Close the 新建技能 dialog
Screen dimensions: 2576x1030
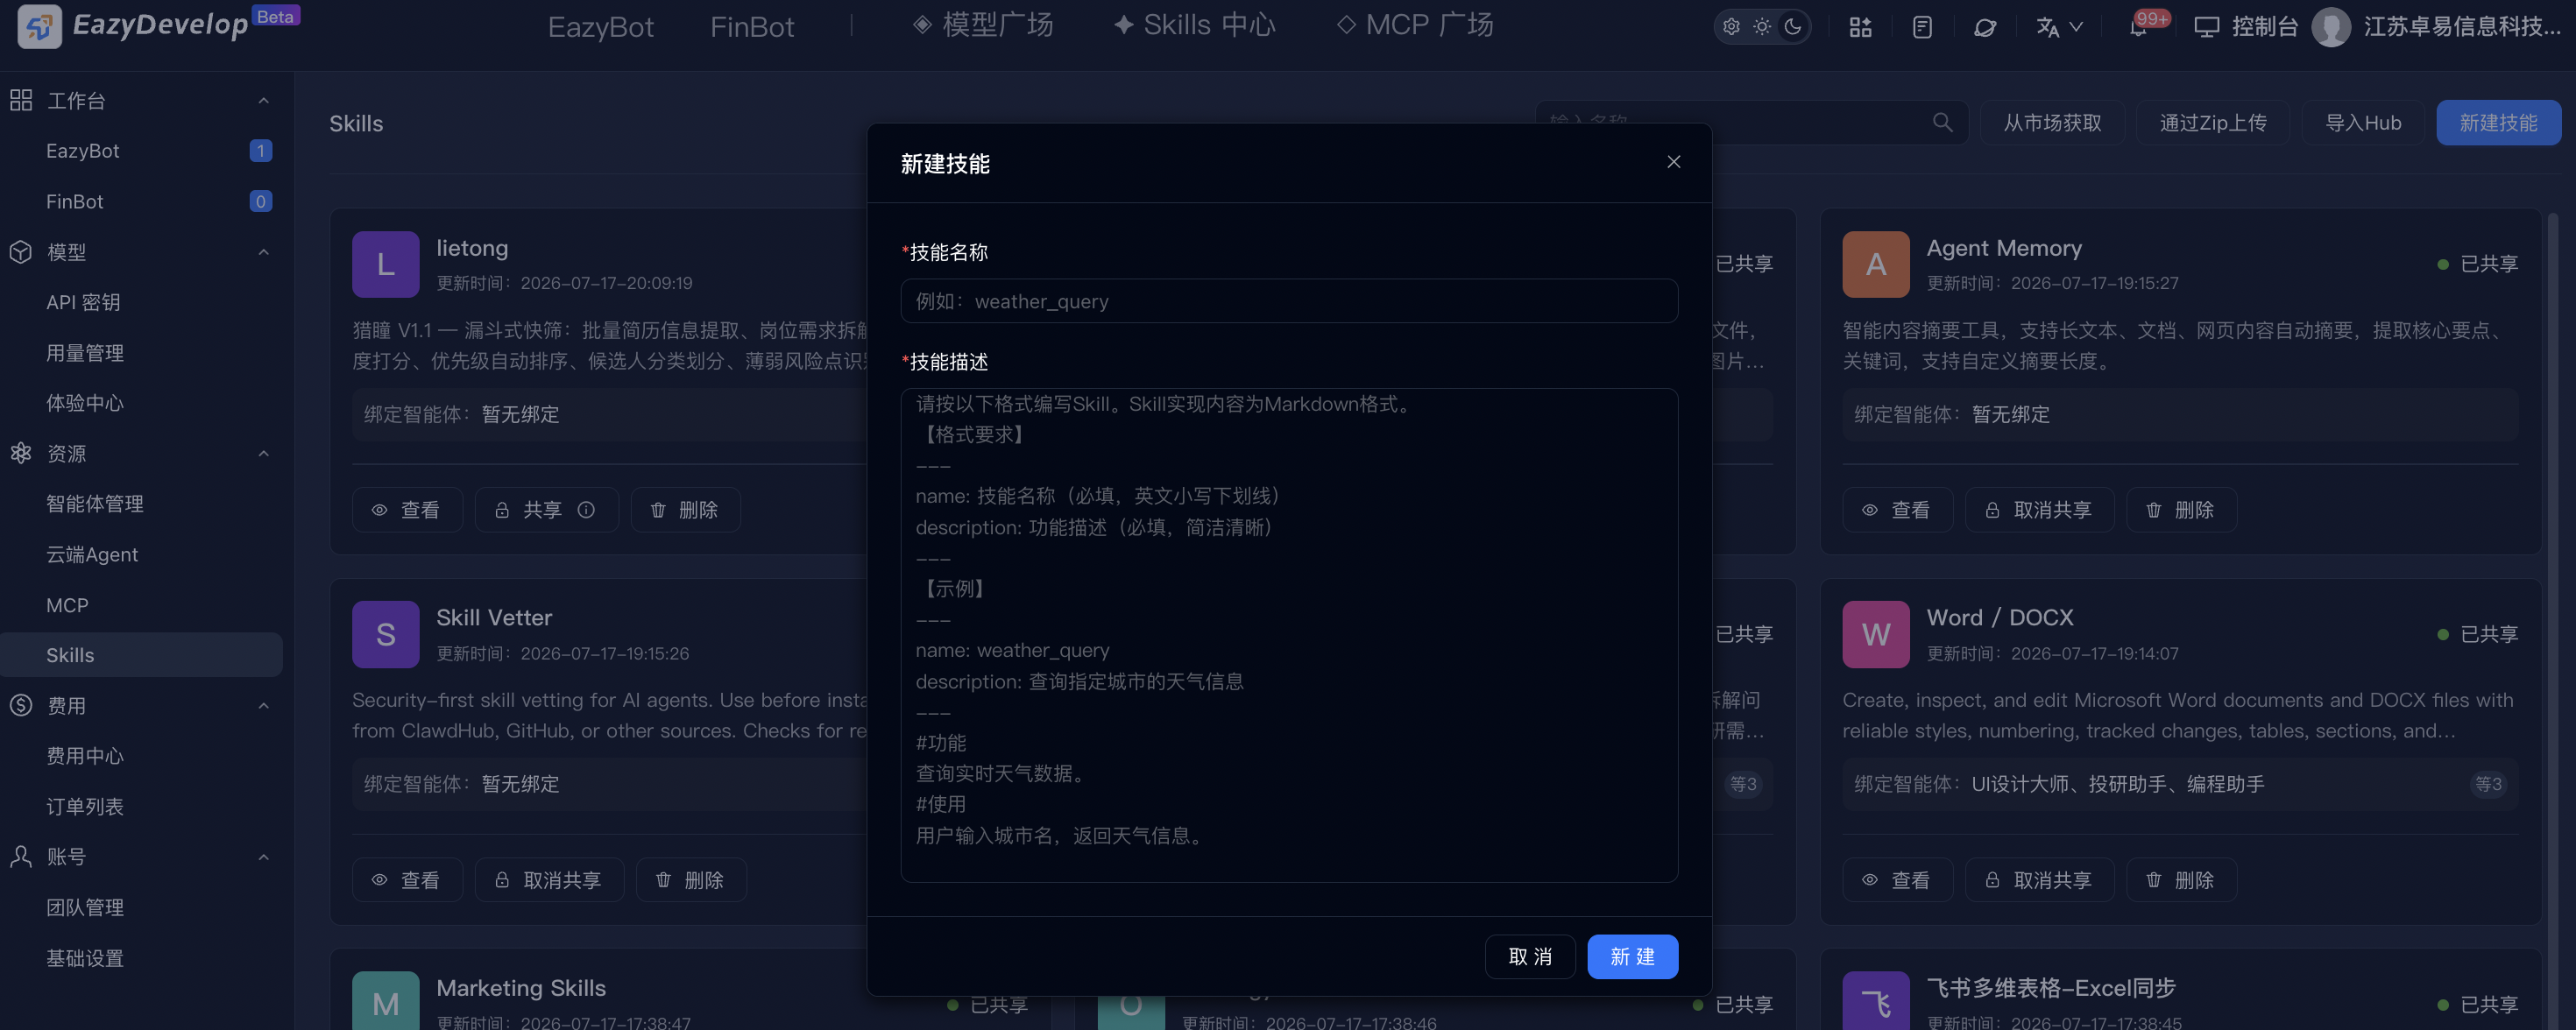1673,162
